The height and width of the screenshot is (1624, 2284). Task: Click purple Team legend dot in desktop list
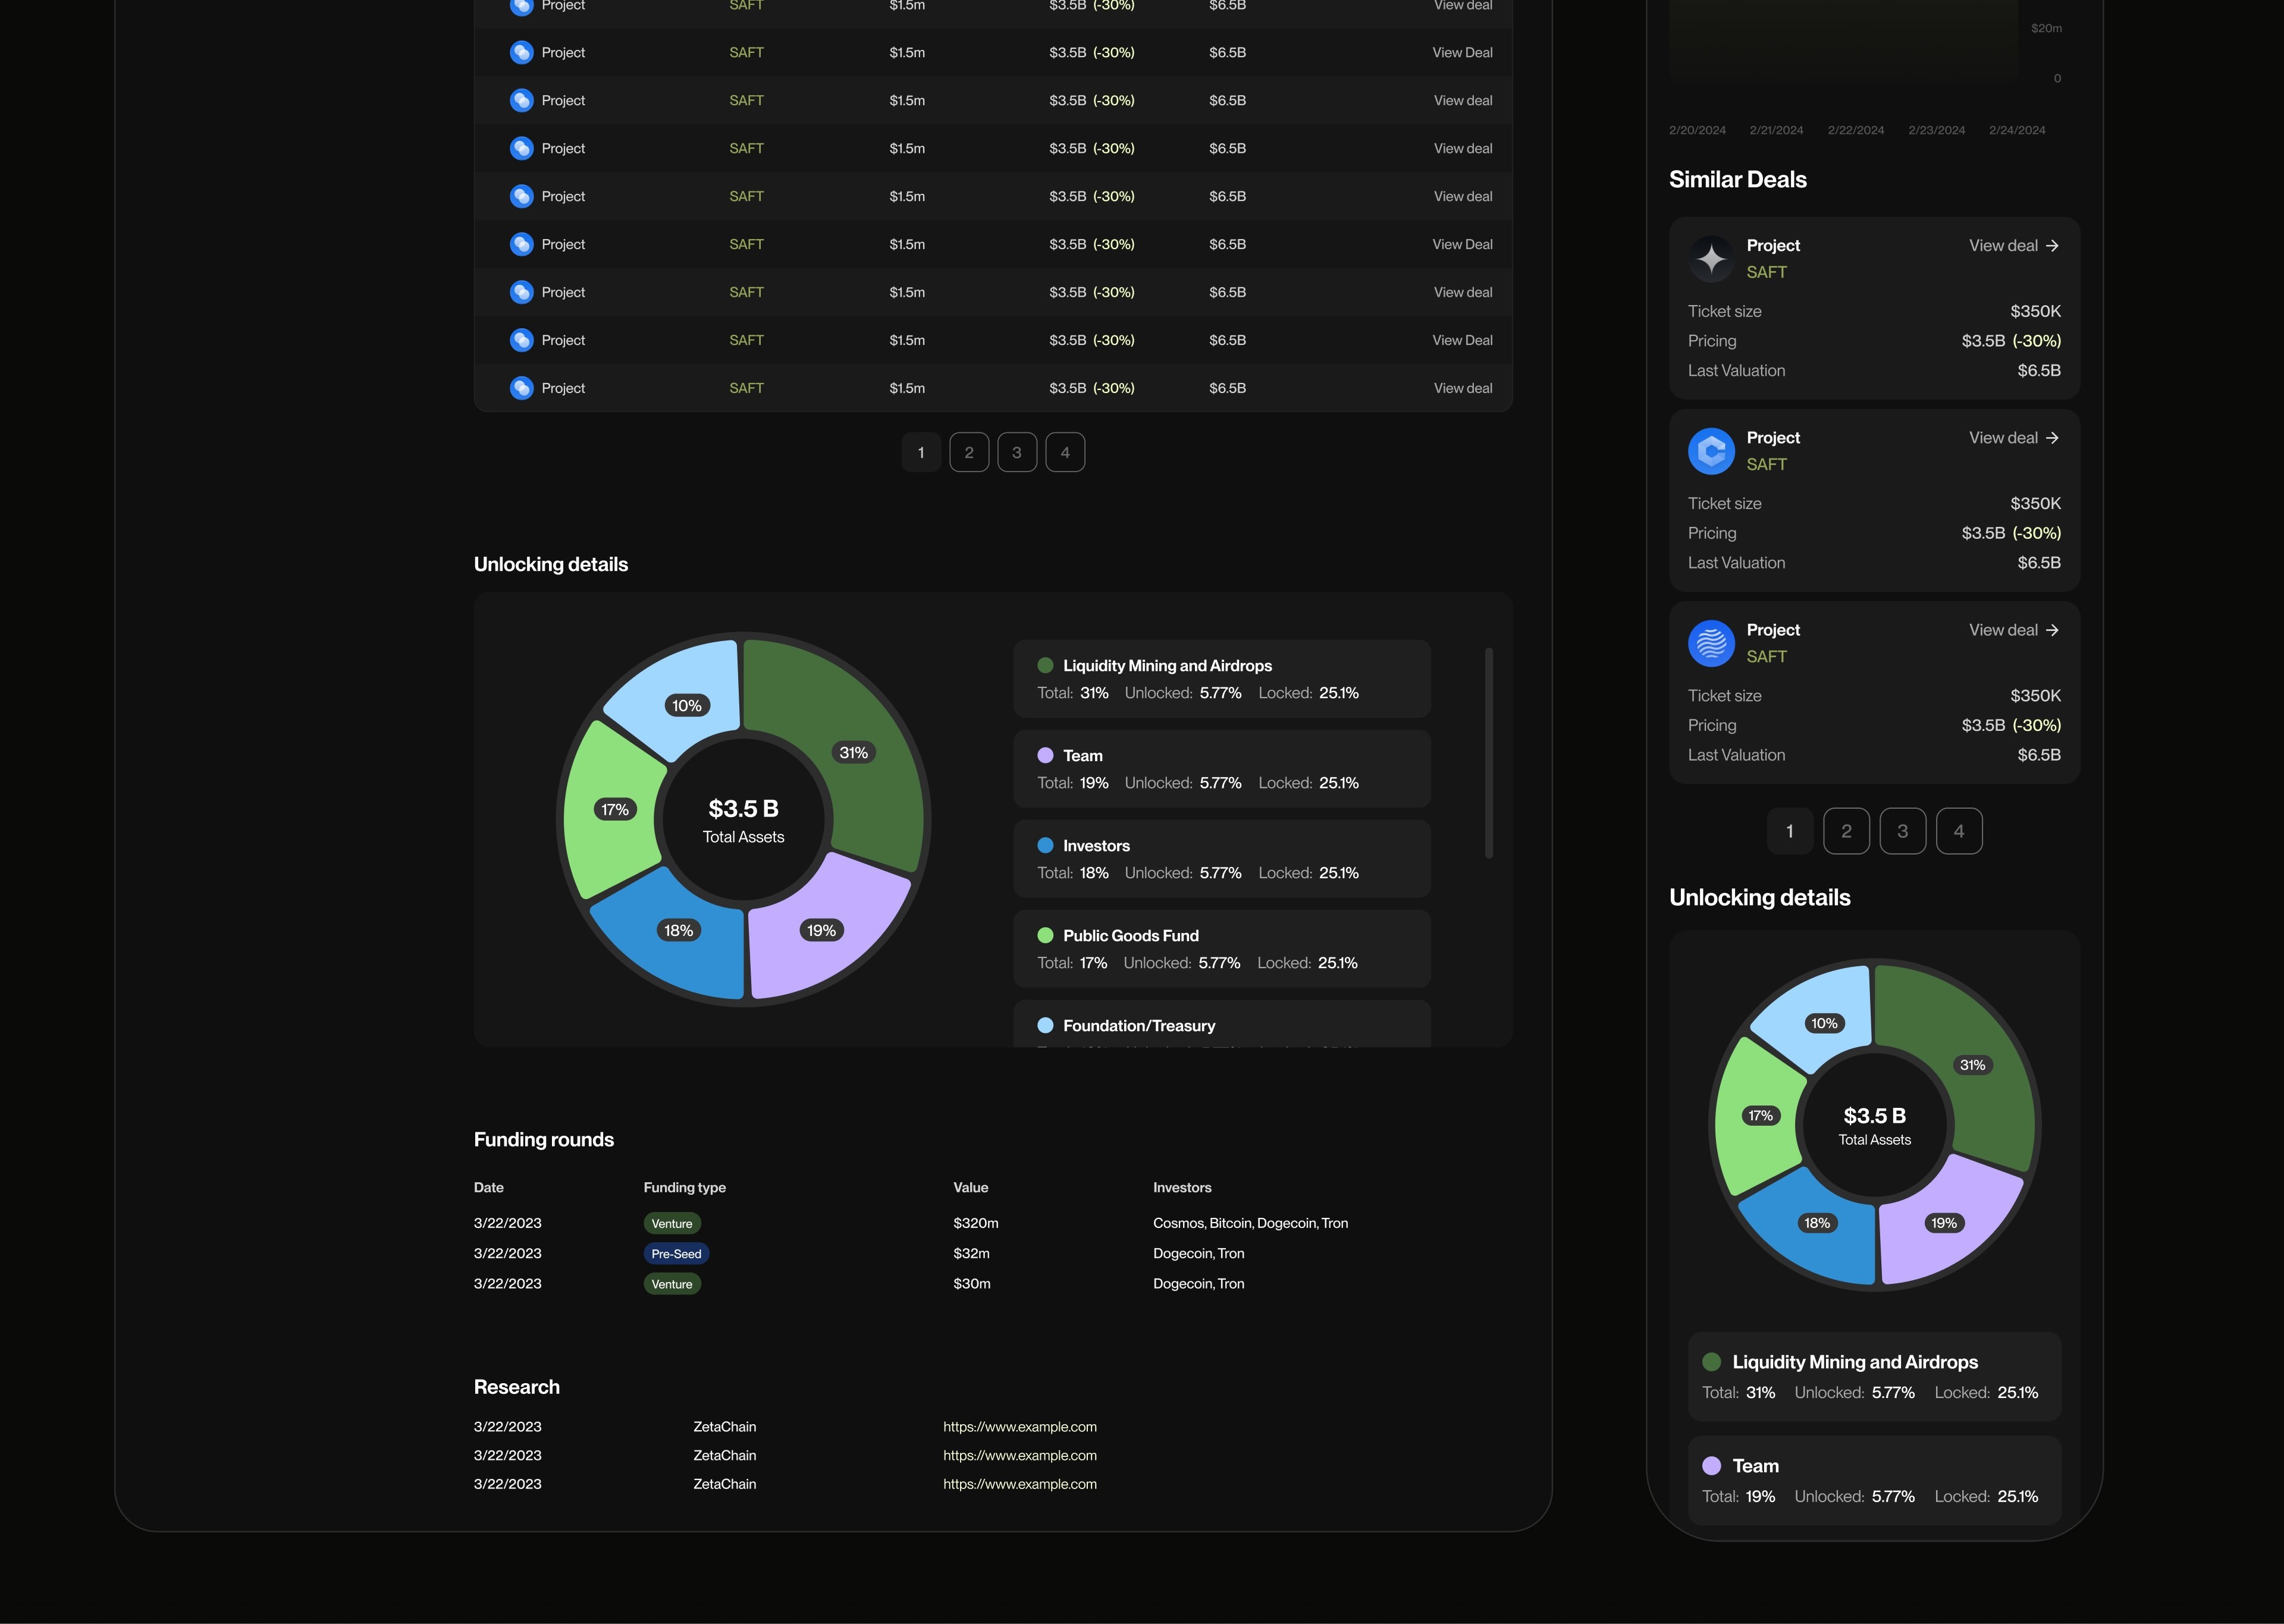point(1045,755)
